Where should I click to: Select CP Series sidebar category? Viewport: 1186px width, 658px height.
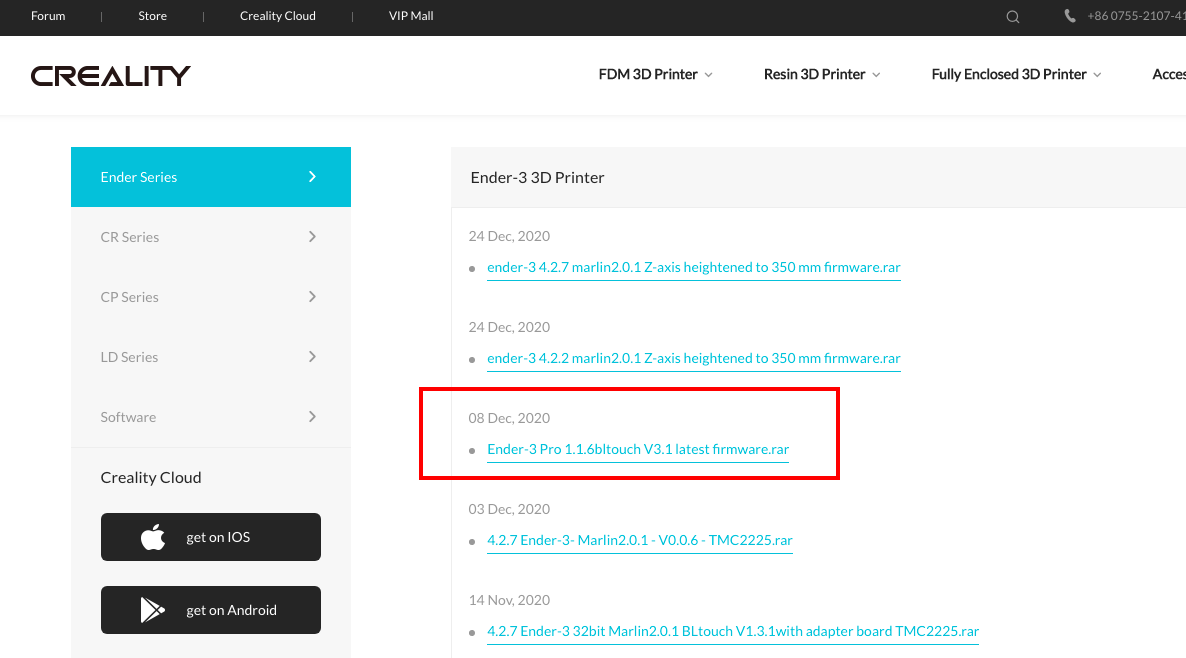(211, 296)
